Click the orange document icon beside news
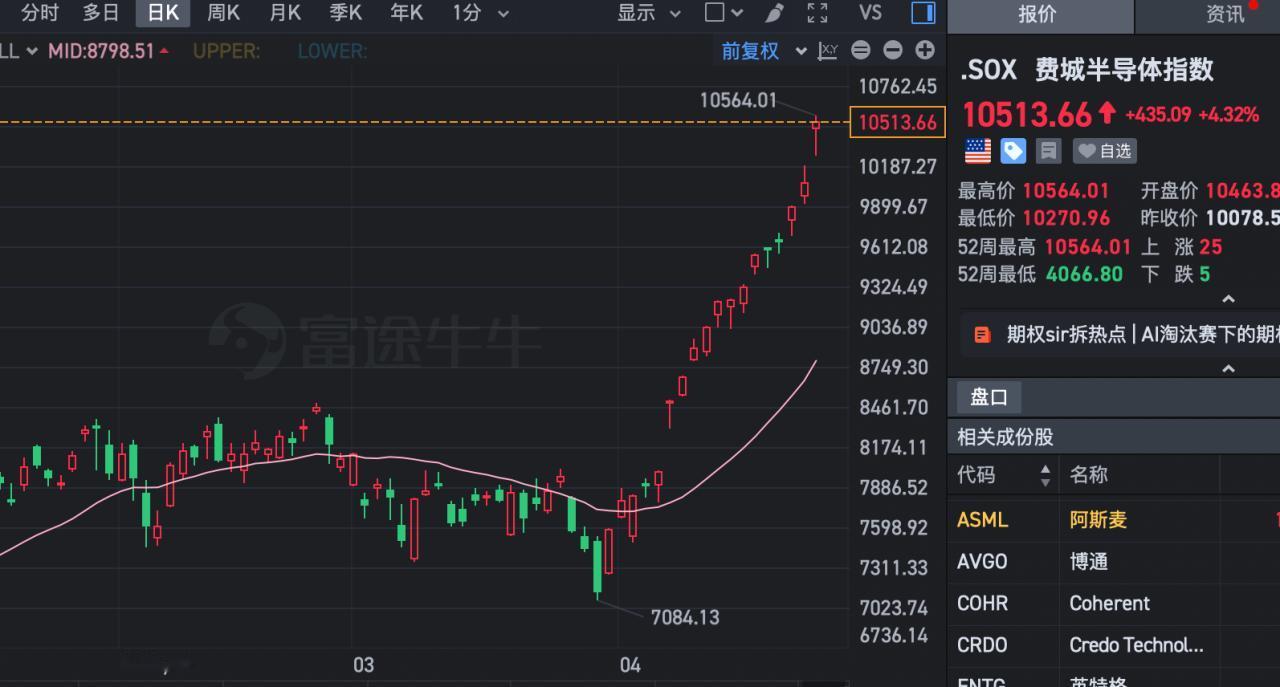The height and width of the screenshot is (687, 1280). [983, 335]
